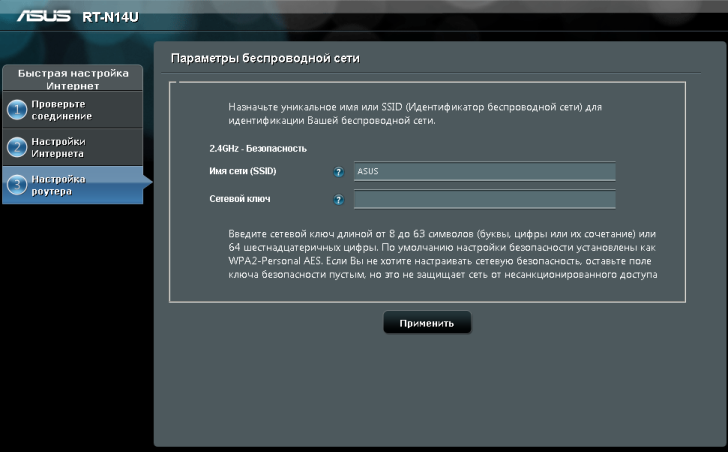Click the ASUS logo in header
This screenshot has height=452, width=728.
[44, 16]
